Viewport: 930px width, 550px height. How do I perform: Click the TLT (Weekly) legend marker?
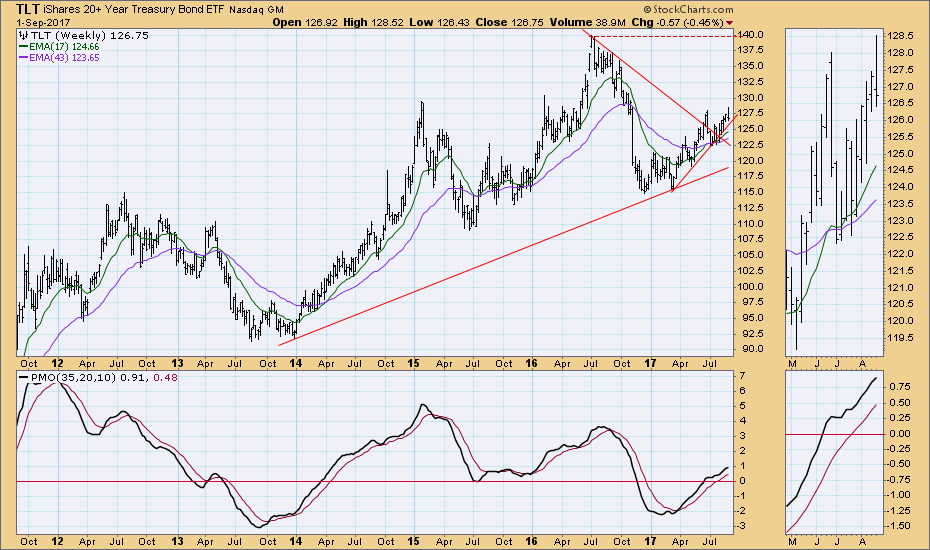pos(24,34)
